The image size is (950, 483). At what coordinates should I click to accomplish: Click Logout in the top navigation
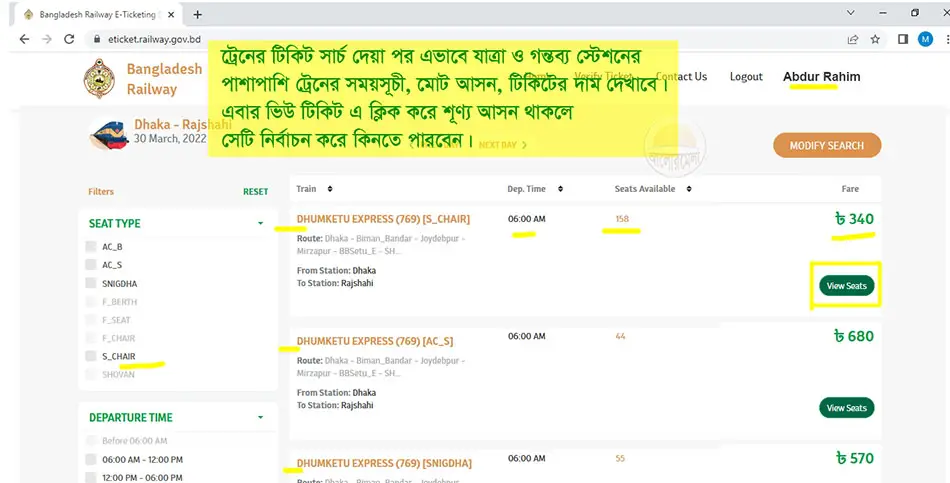pos(746,77)
